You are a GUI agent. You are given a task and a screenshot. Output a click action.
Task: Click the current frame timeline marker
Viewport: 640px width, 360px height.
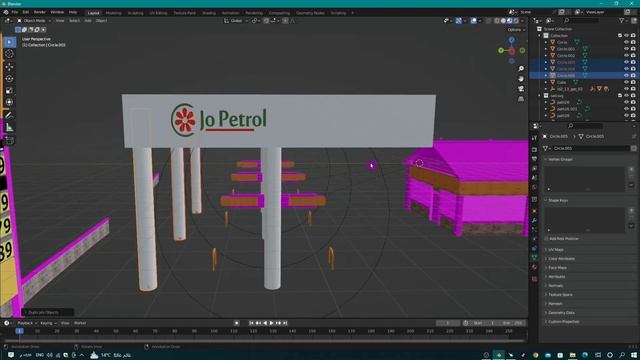coord(20,331)
